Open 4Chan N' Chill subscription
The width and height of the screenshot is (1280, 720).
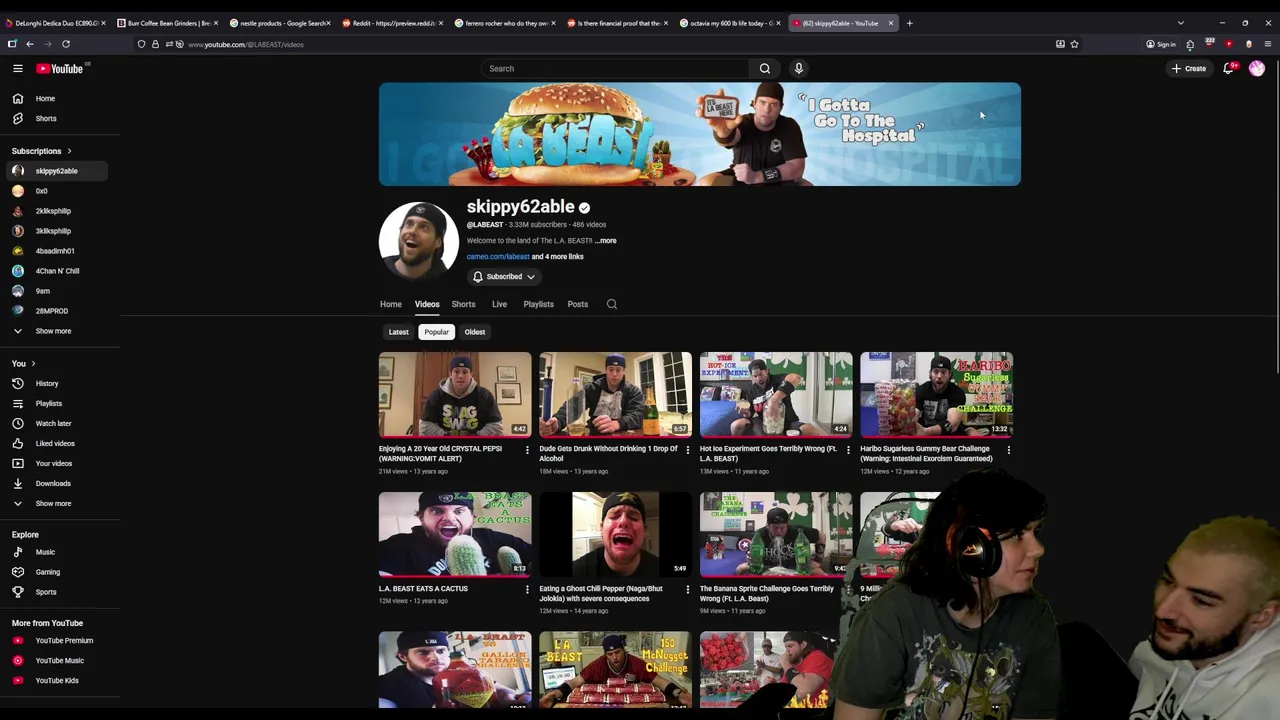point(55,271)
